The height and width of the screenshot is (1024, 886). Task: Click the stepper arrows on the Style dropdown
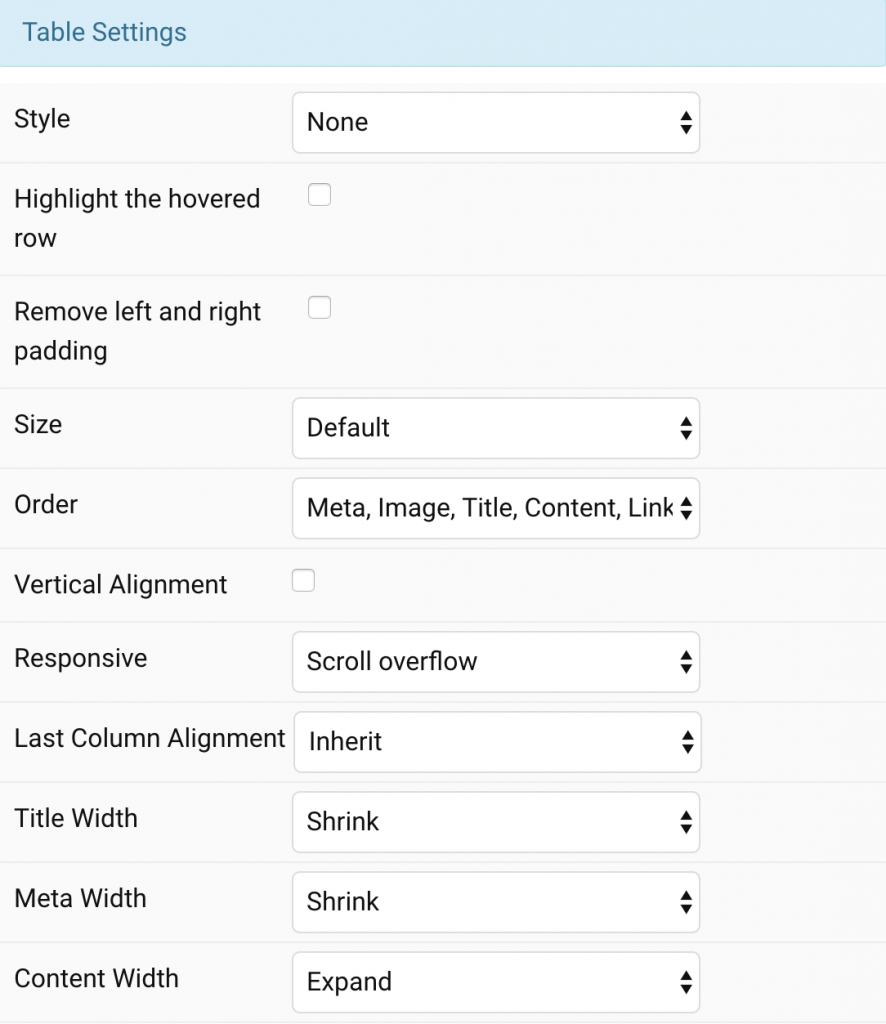[x=686, y=122]
